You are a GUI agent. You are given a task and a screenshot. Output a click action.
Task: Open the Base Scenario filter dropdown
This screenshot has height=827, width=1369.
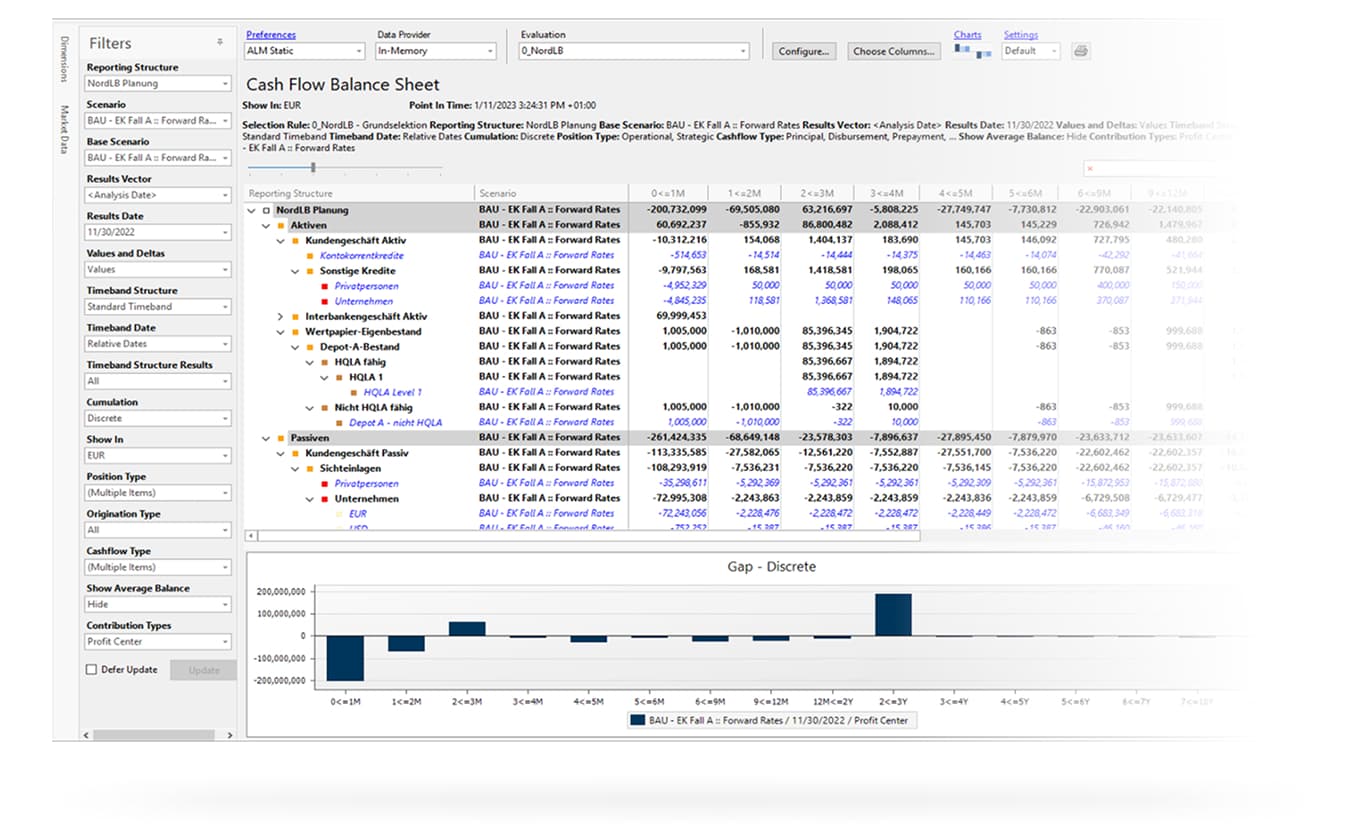tap(158, 158)
